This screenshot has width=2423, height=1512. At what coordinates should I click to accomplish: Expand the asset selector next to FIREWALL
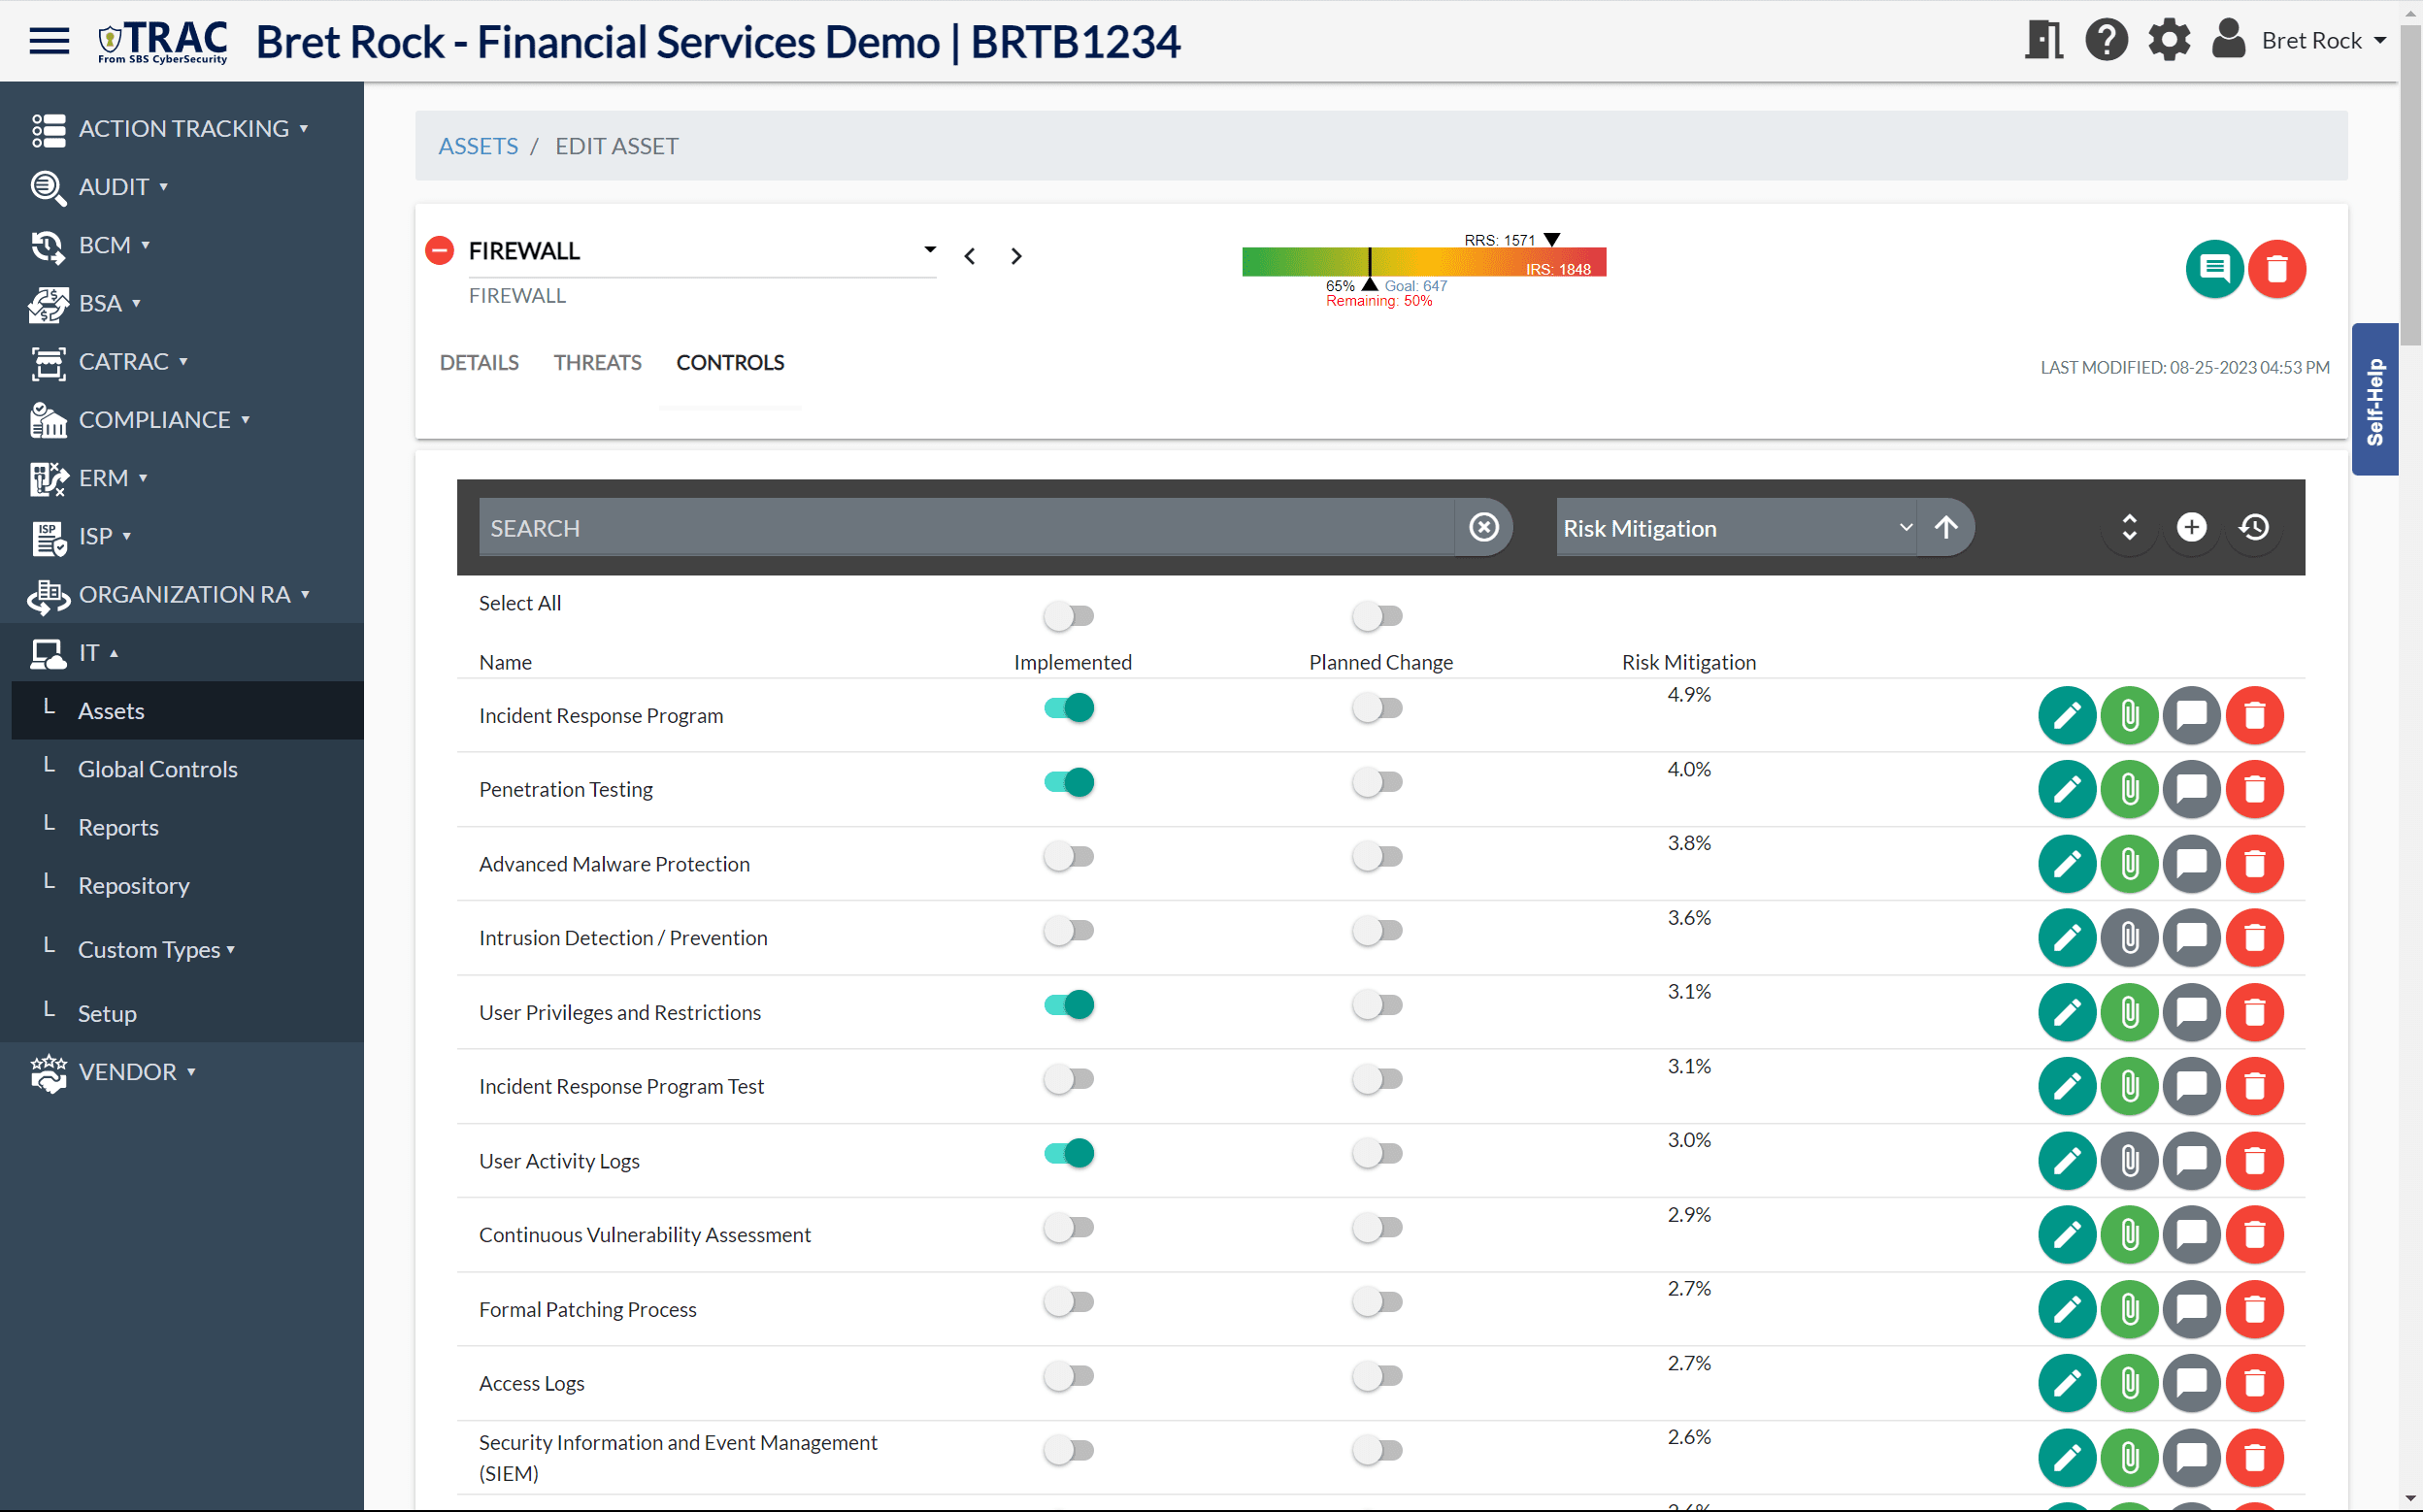pos(928,250)
